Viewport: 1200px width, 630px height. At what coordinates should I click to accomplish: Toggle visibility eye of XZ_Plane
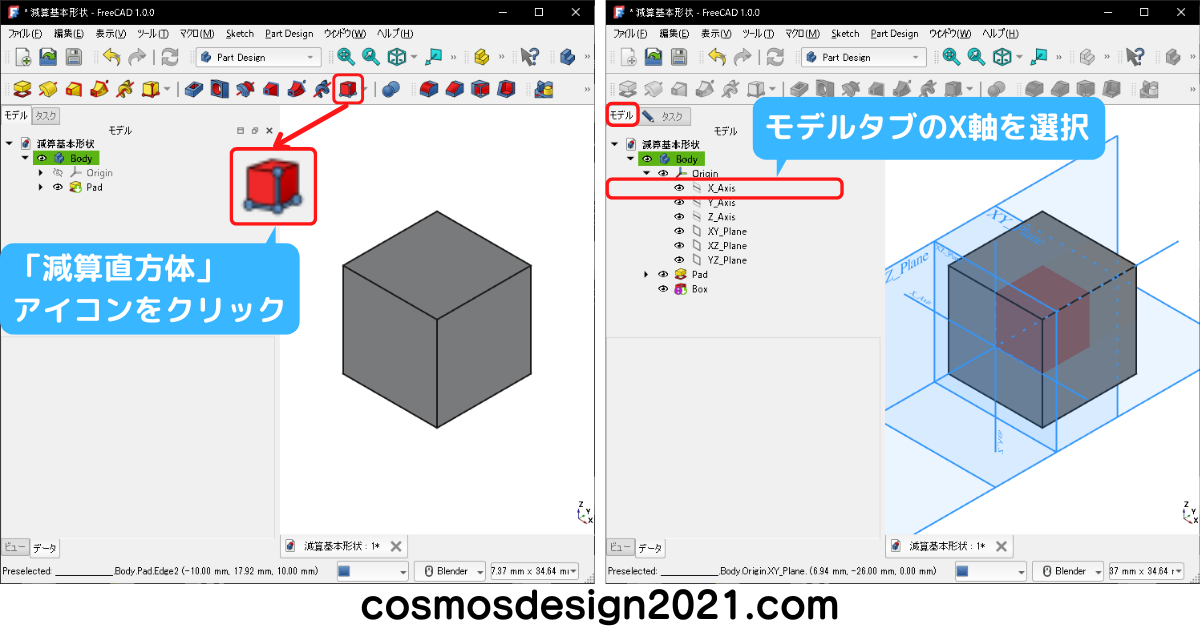pos(679,246)
